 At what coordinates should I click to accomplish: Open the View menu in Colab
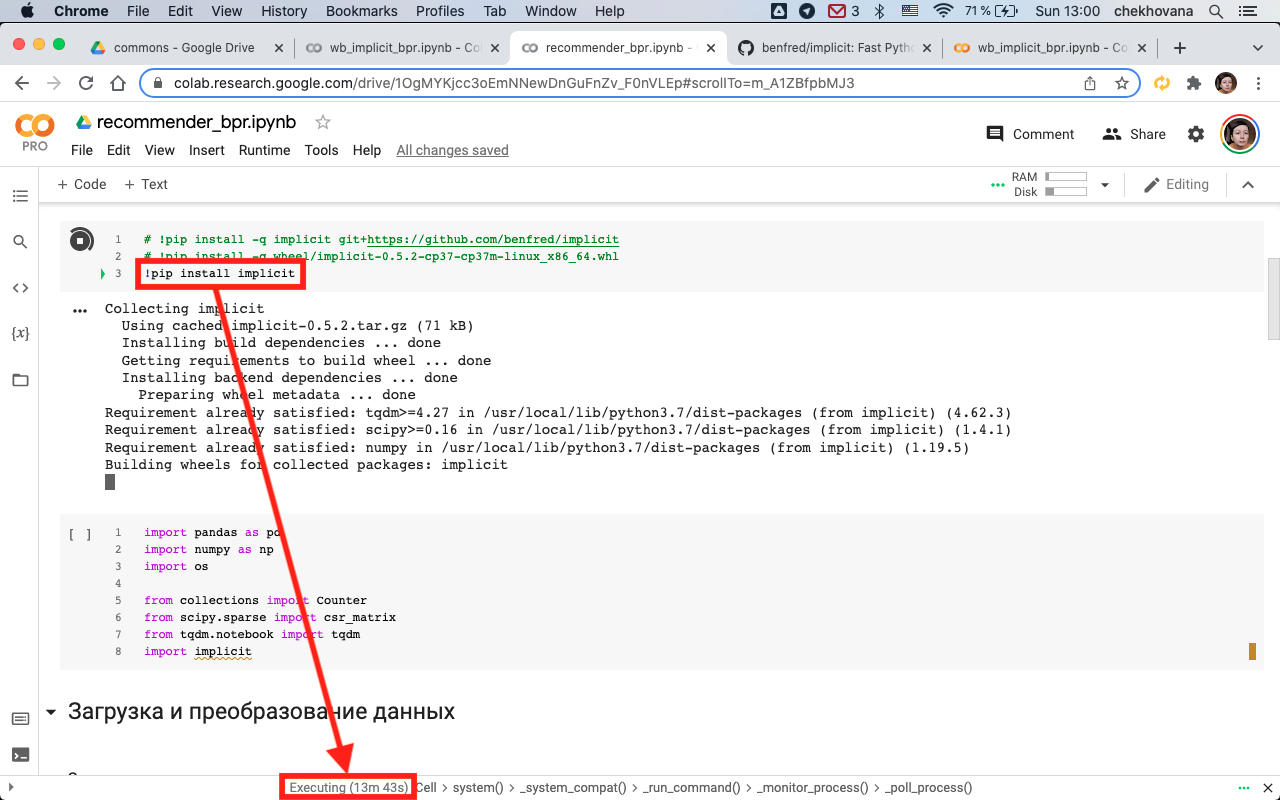[x=160, y=150]
